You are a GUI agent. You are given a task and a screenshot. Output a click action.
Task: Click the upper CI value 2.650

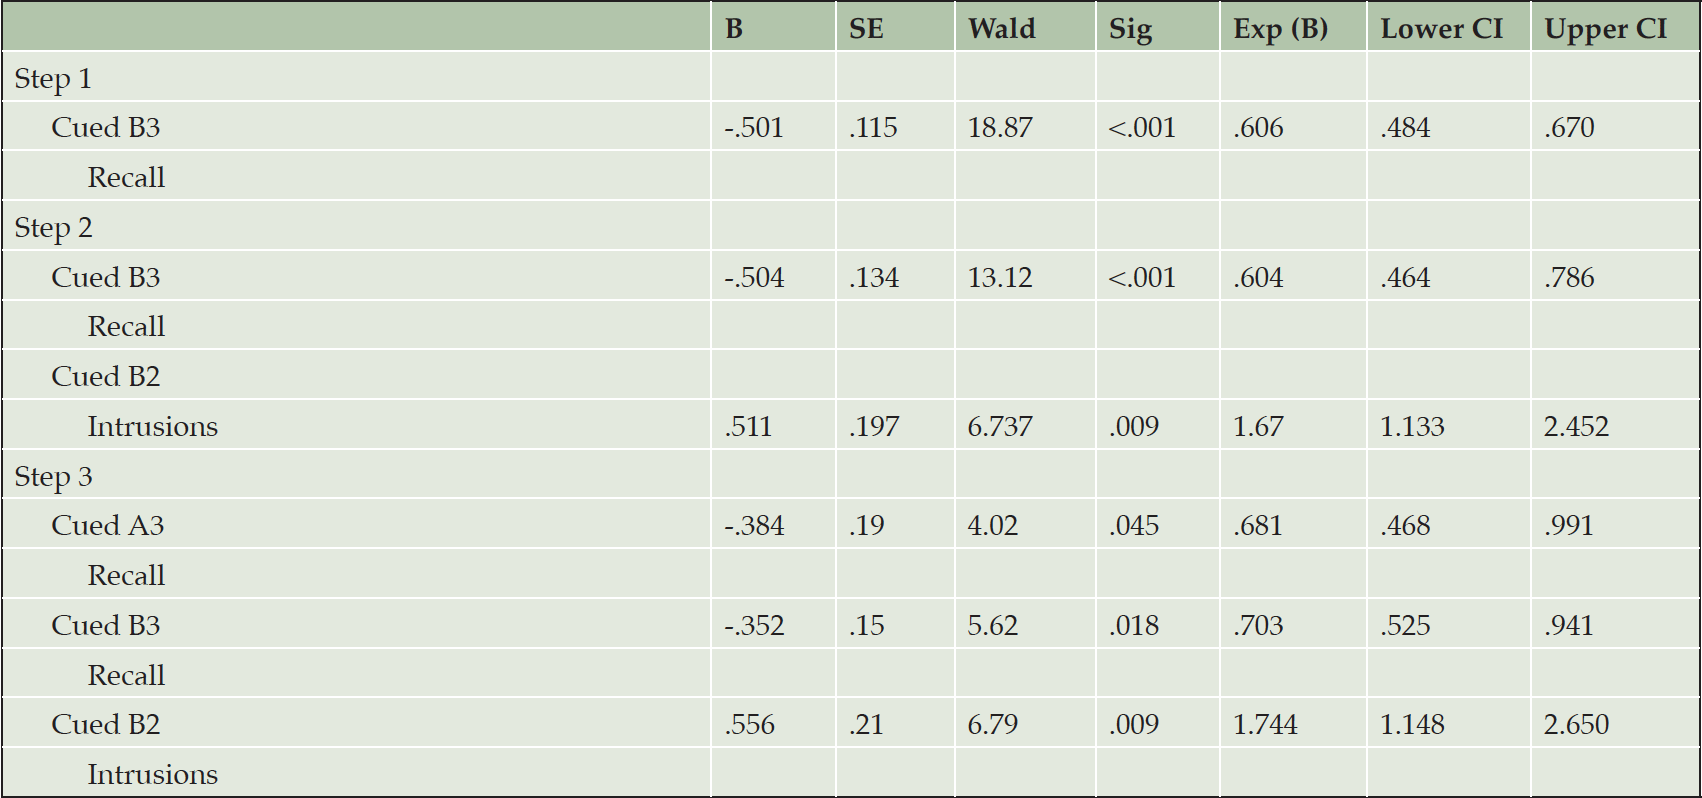[x=1576, y=725]
